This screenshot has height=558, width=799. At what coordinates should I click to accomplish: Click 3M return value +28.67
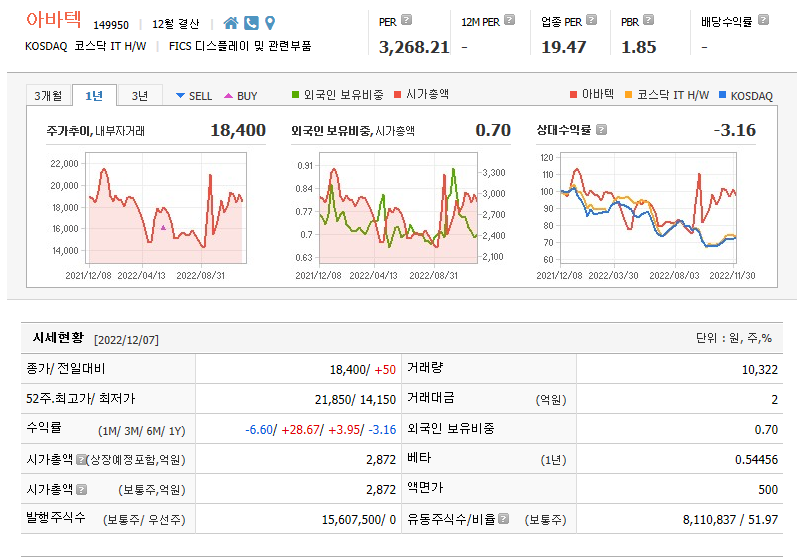pyautogui.click(x=301, y=430)
